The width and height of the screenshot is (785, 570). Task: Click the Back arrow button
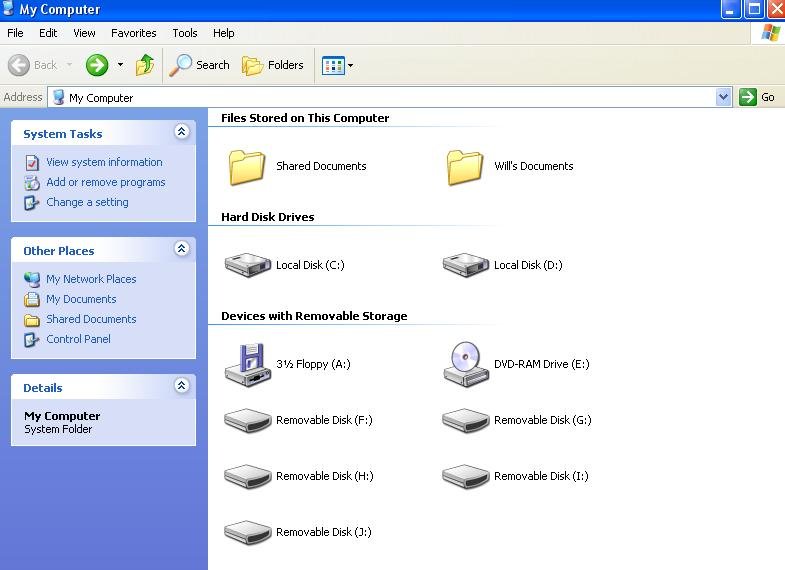coord(19,65)
